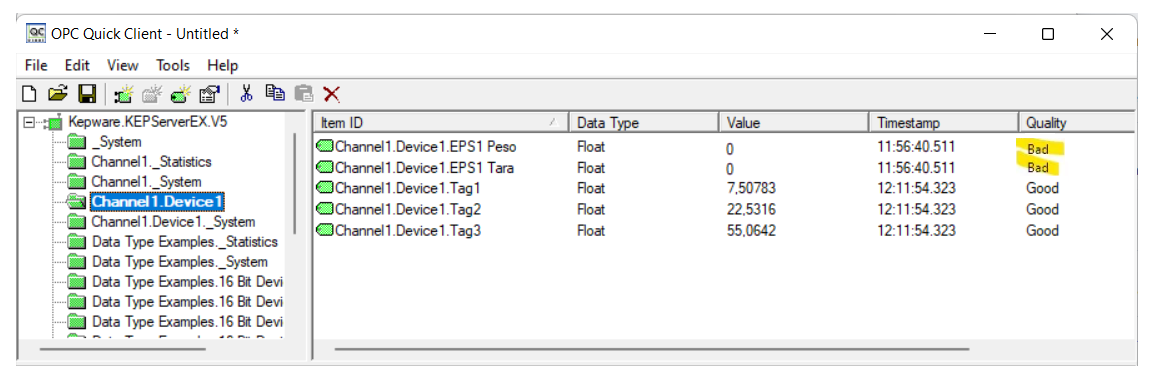
Task: Select Channel1._System group label
Action: 146,182
